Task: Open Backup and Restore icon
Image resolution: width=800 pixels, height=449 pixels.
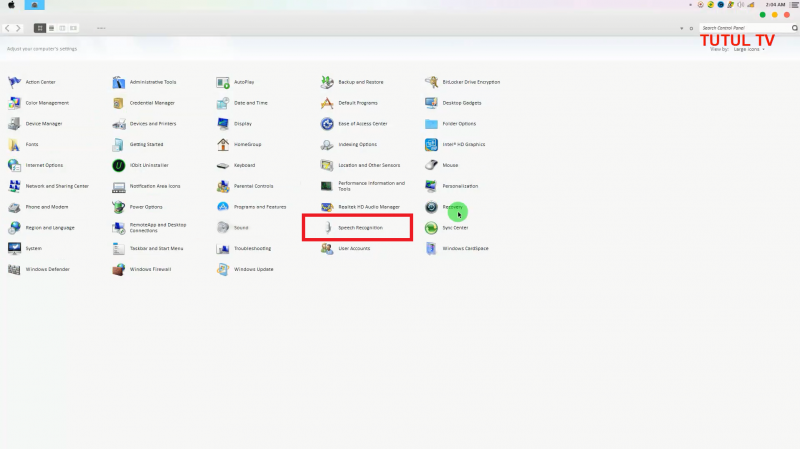Action: click(327, 82)
